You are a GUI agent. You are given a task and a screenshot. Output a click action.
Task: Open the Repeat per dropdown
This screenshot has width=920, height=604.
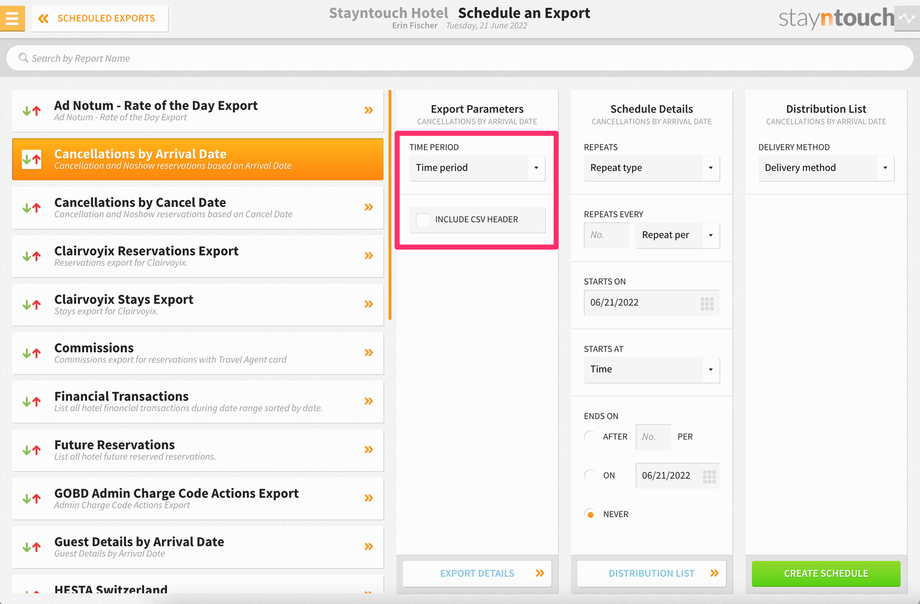tap(678, 235)
